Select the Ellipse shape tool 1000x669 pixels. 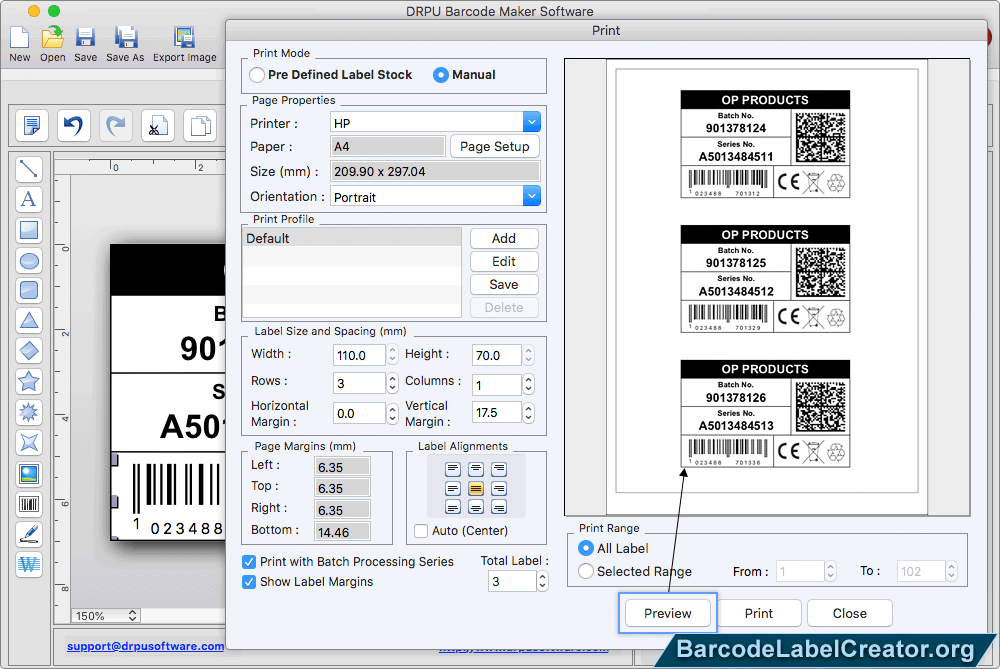[29, 260]
